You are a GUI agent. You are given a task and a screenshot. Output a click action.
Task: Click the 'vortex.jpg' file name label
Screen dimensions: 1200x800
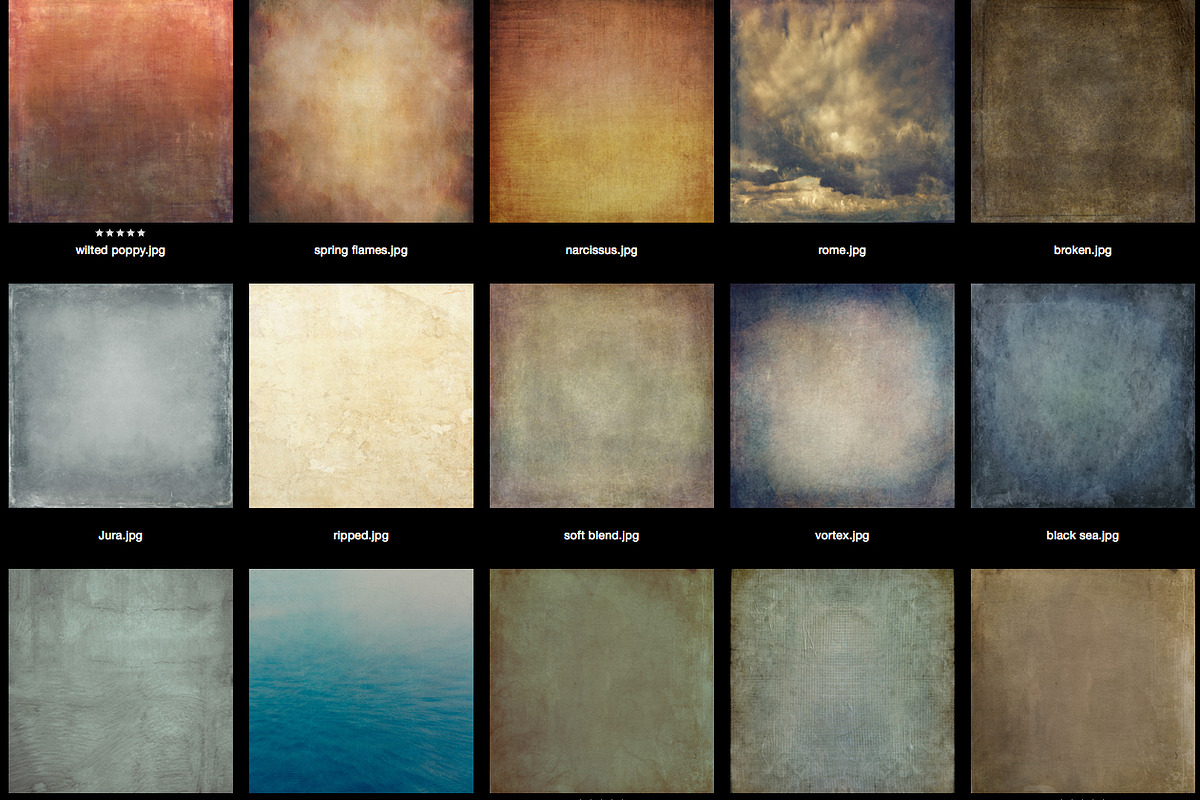click(x=842, y=536)
